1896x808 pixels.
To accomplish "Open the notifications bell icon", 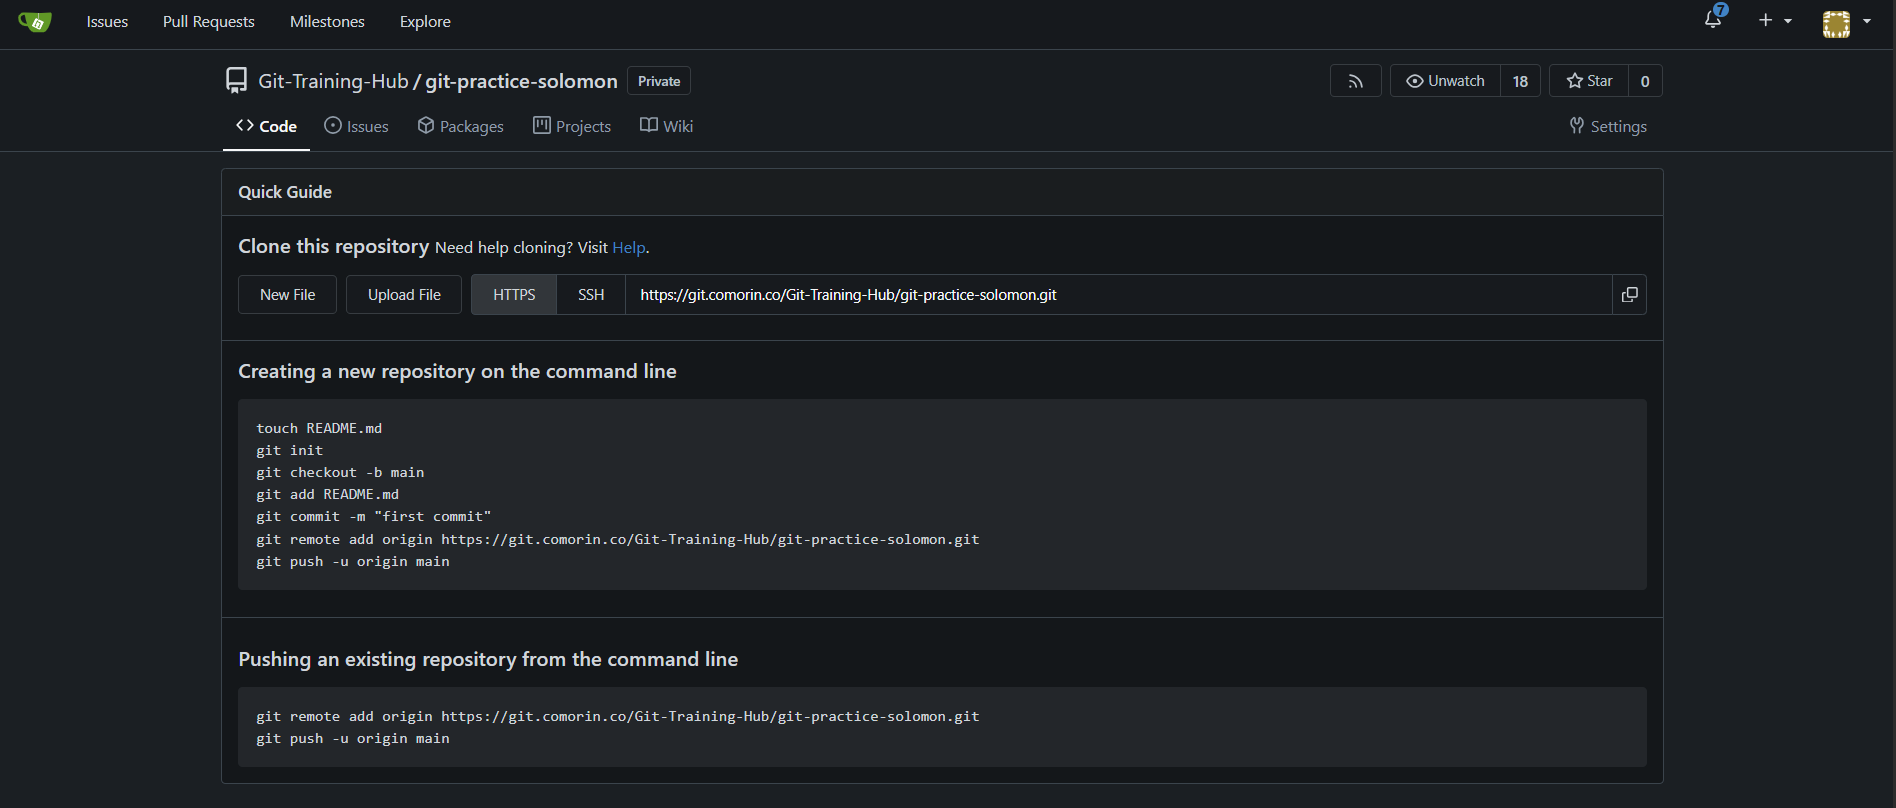I will pyautogui.click(x=1713, y=20).
